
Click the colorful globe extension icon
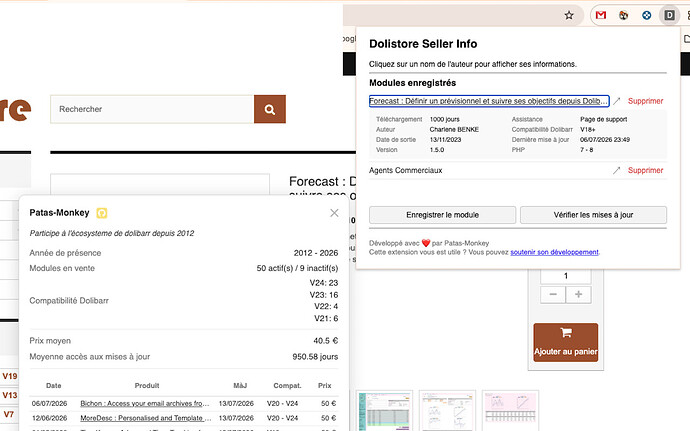(x=624, y=15)
